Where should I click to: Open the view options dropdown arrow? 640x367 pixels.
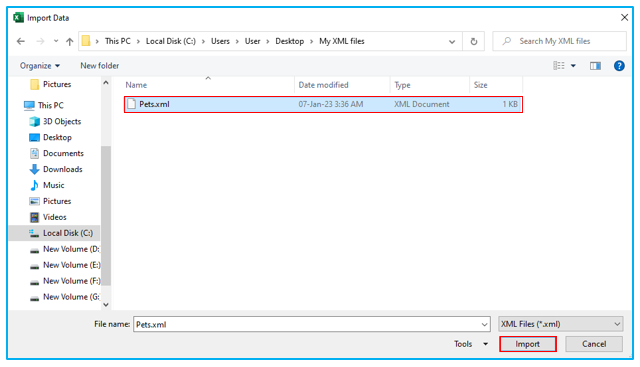pyautogui.click(x=573, y=66)
